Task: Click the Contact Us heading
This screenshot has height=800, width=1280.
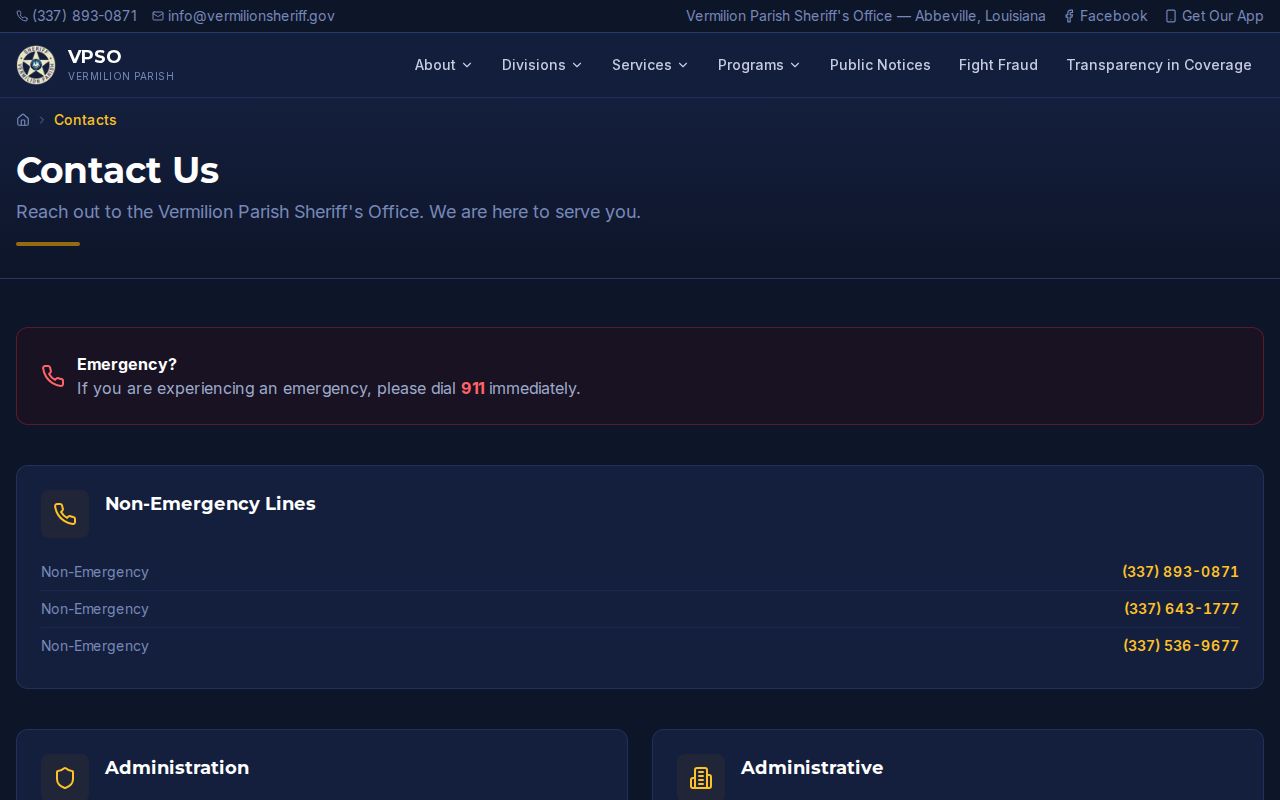Action: (118, 170)
